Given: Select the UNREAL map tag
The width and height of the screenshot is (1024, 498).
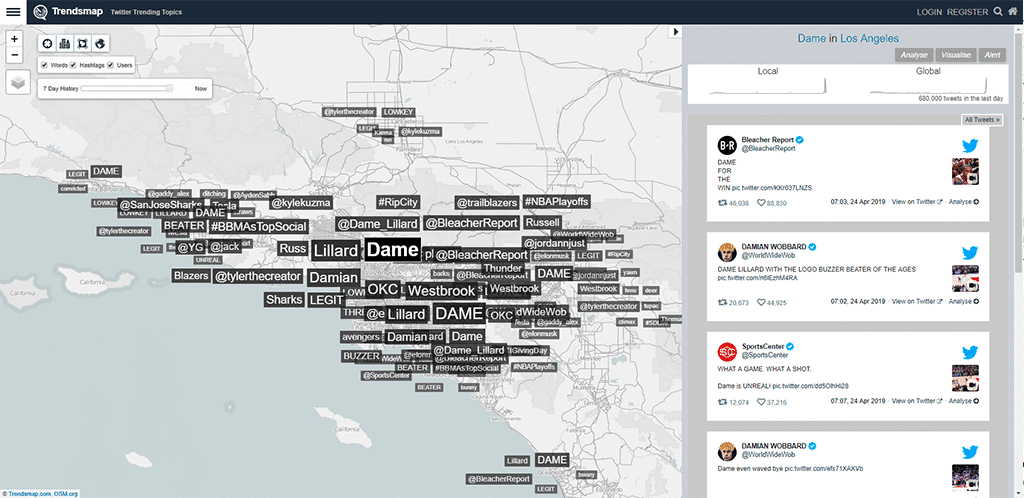Looking at the screenshot, I should (208, 260).
